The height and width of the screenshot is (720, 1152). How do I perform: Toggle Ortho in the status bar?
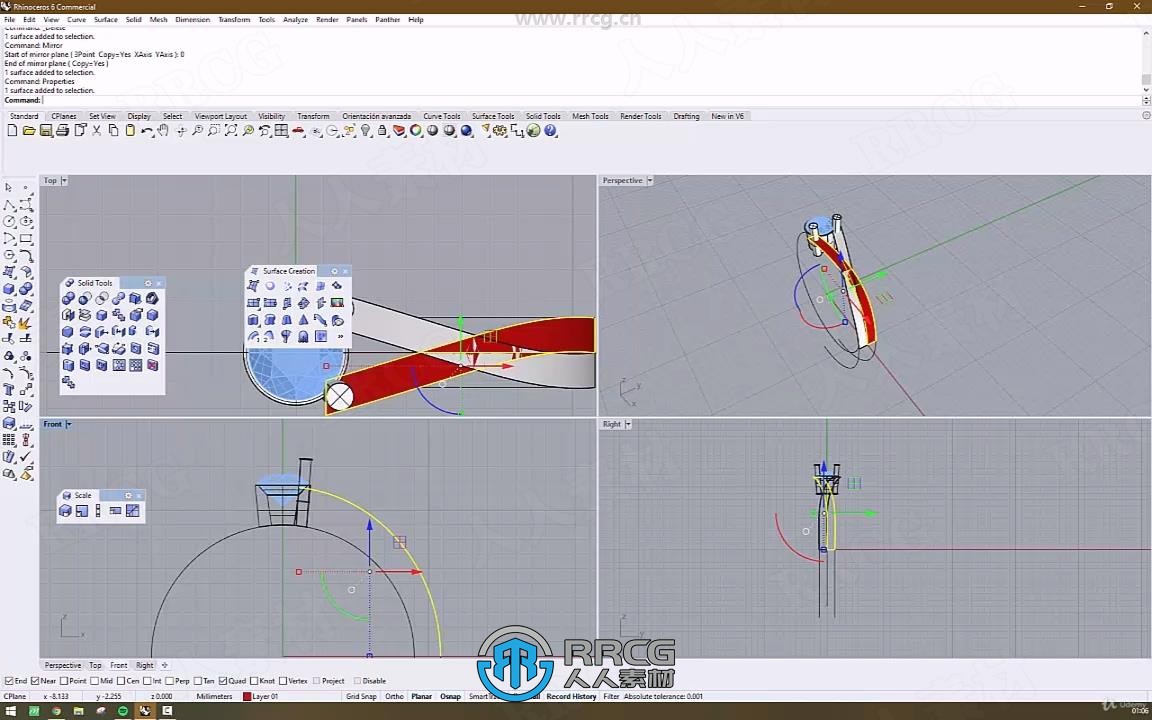(x=395, y=696)
